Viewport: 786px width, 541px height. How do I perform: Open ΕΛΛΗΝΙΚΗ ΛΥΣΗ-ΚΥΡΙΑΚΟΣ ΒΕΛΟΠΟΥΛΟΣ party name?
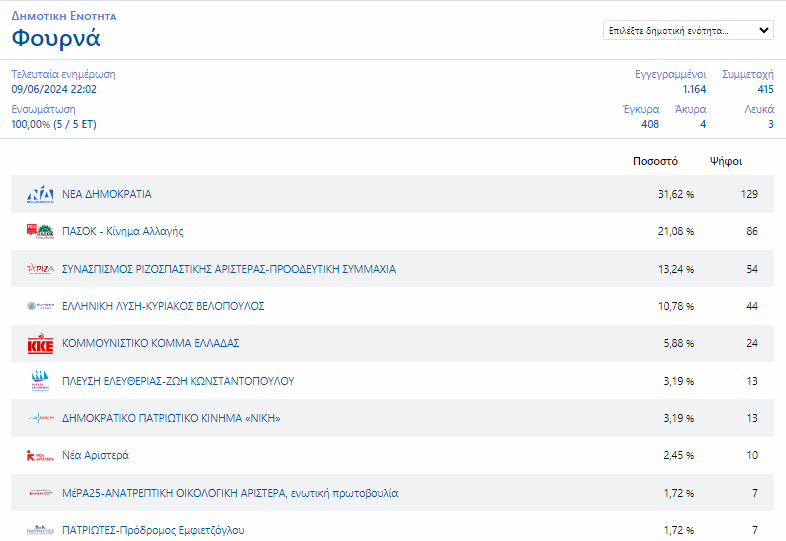point(163,306)
